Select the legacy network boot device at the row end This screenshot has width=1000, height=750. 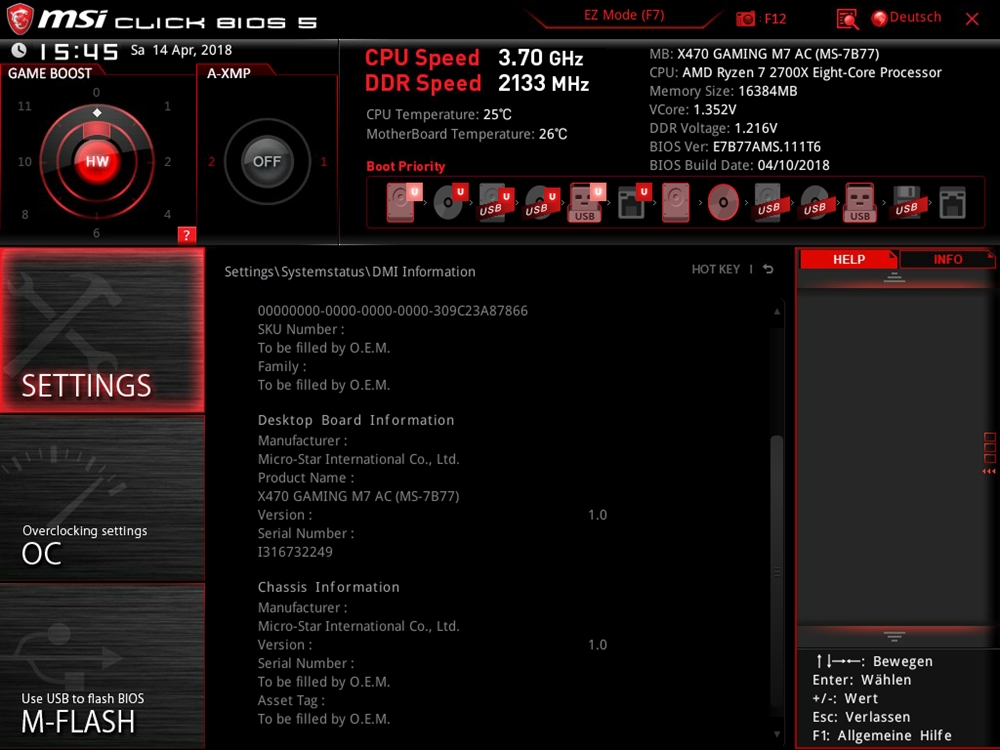point(952,203)
